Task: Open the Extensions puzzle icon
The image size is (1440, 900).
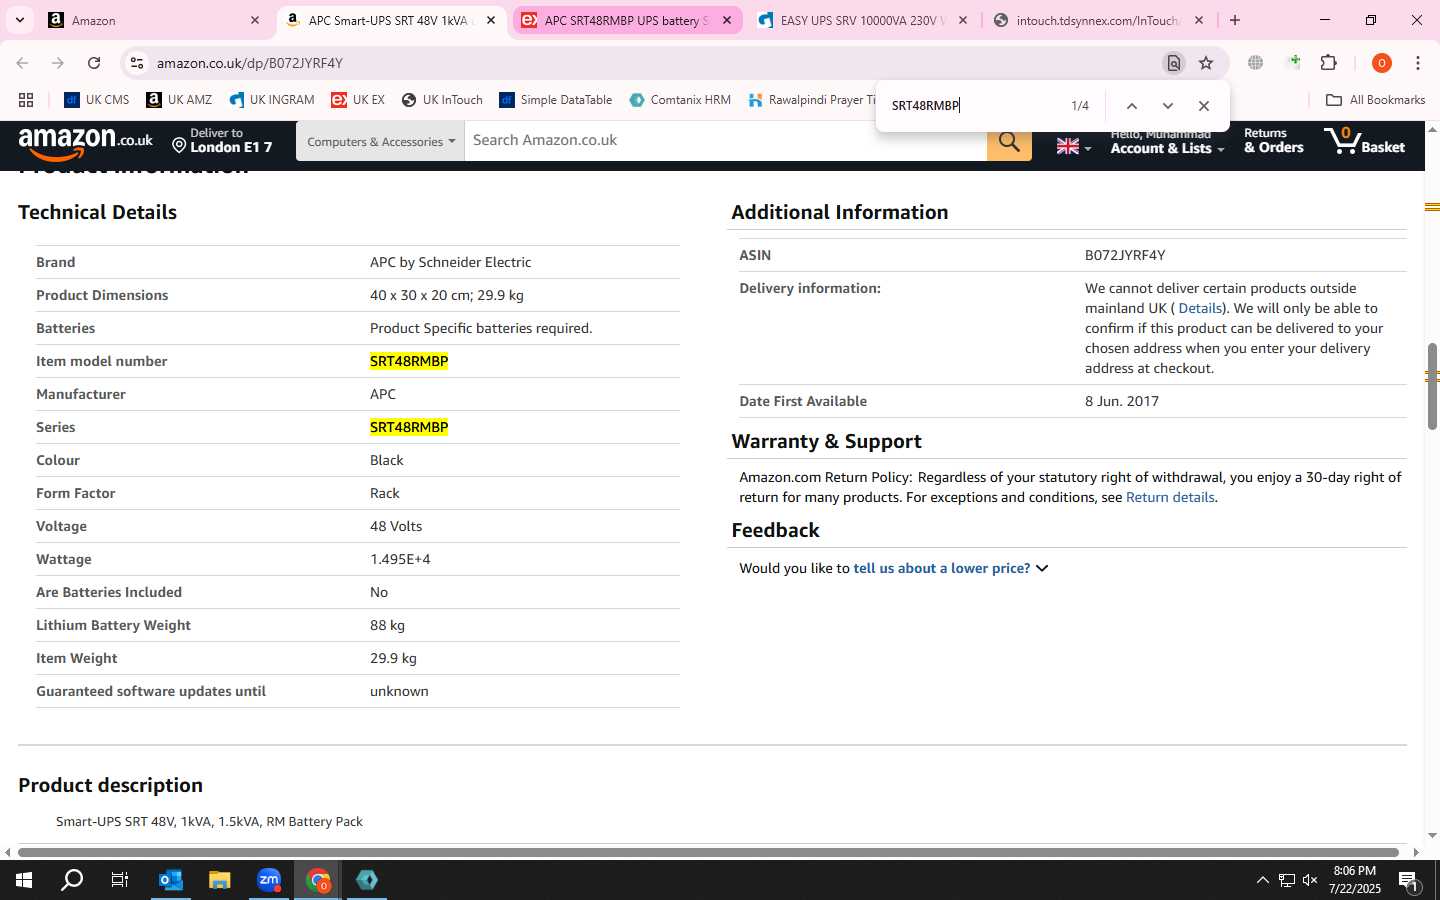Action: click(x=1328, y=63)
